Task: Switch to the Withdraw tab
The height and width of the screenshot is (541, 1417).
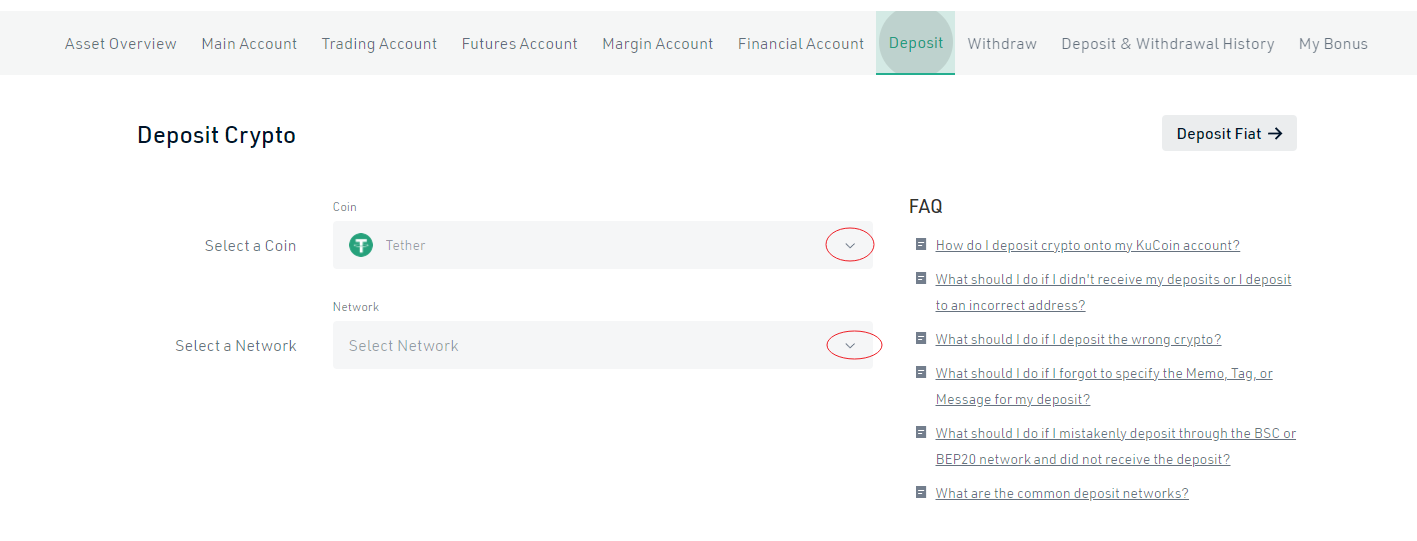Action: (x=1002, y=44)
